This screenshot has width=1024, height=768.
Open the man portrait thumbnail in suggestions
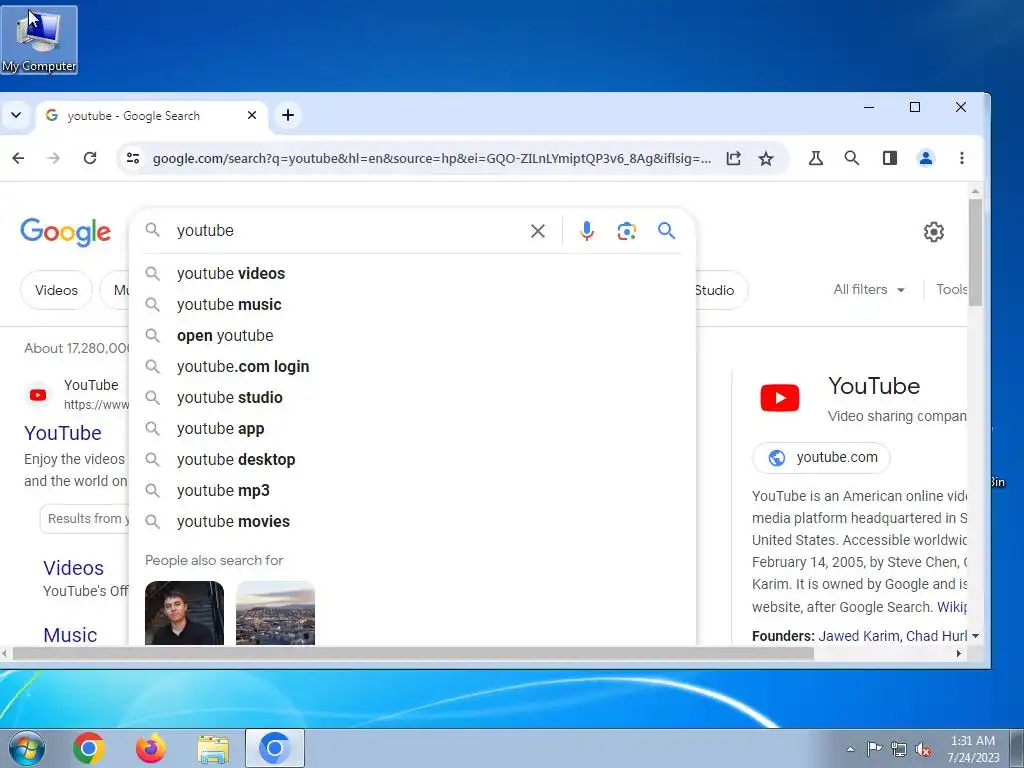184,613
